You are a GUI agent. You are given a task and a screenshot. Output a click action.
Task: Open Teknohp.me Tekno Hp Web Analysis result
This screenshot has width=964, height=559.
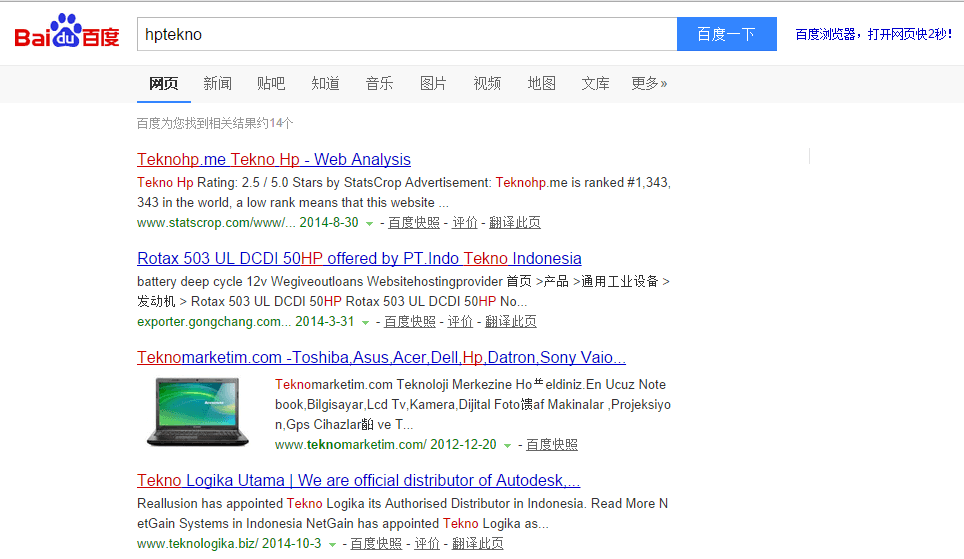point(274,159)
